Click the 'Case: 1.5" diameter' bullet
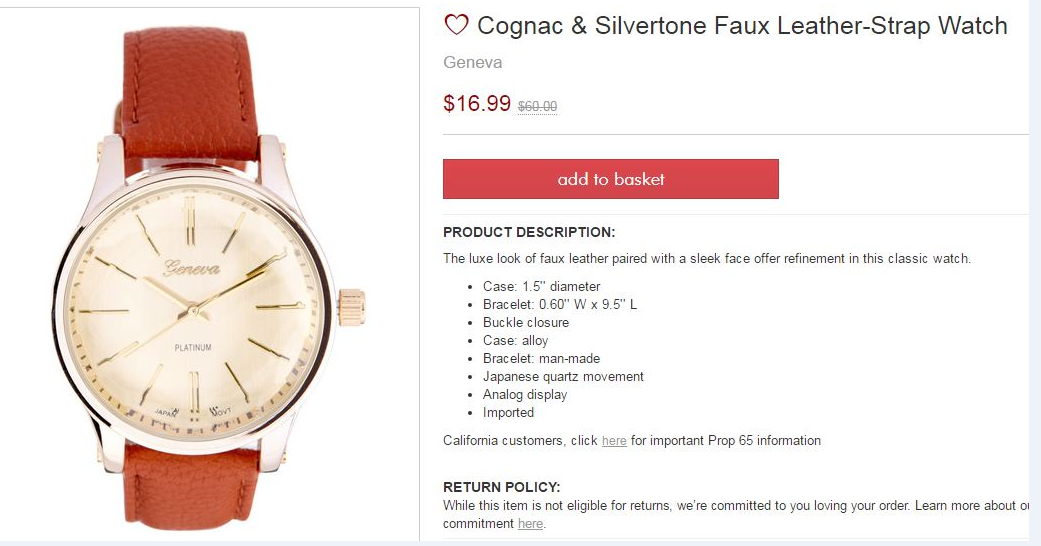Screen dimensions: 1041x546 (x=541, y=287)
